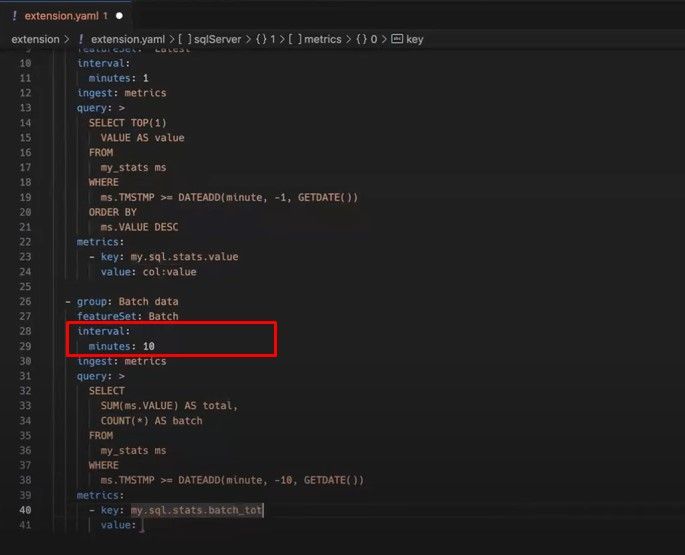The height and width of the screenshot is (555, 685).
Task: Open the extension folder breadcrumb
Action: coord(35,39)
